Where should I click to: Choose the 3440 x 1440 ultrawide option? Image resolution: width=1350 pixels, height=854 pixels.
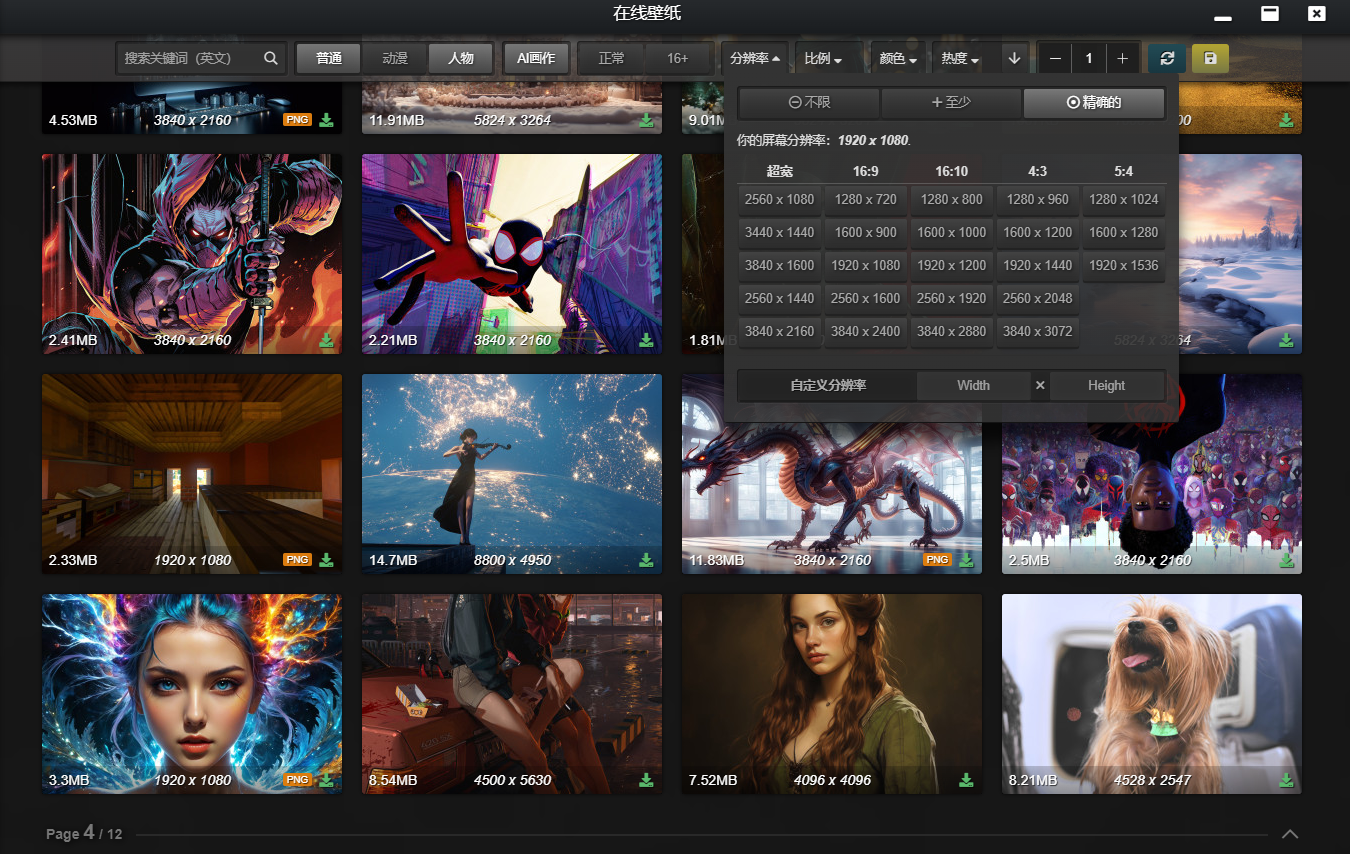pyautogui.click(x=779, y=233)
